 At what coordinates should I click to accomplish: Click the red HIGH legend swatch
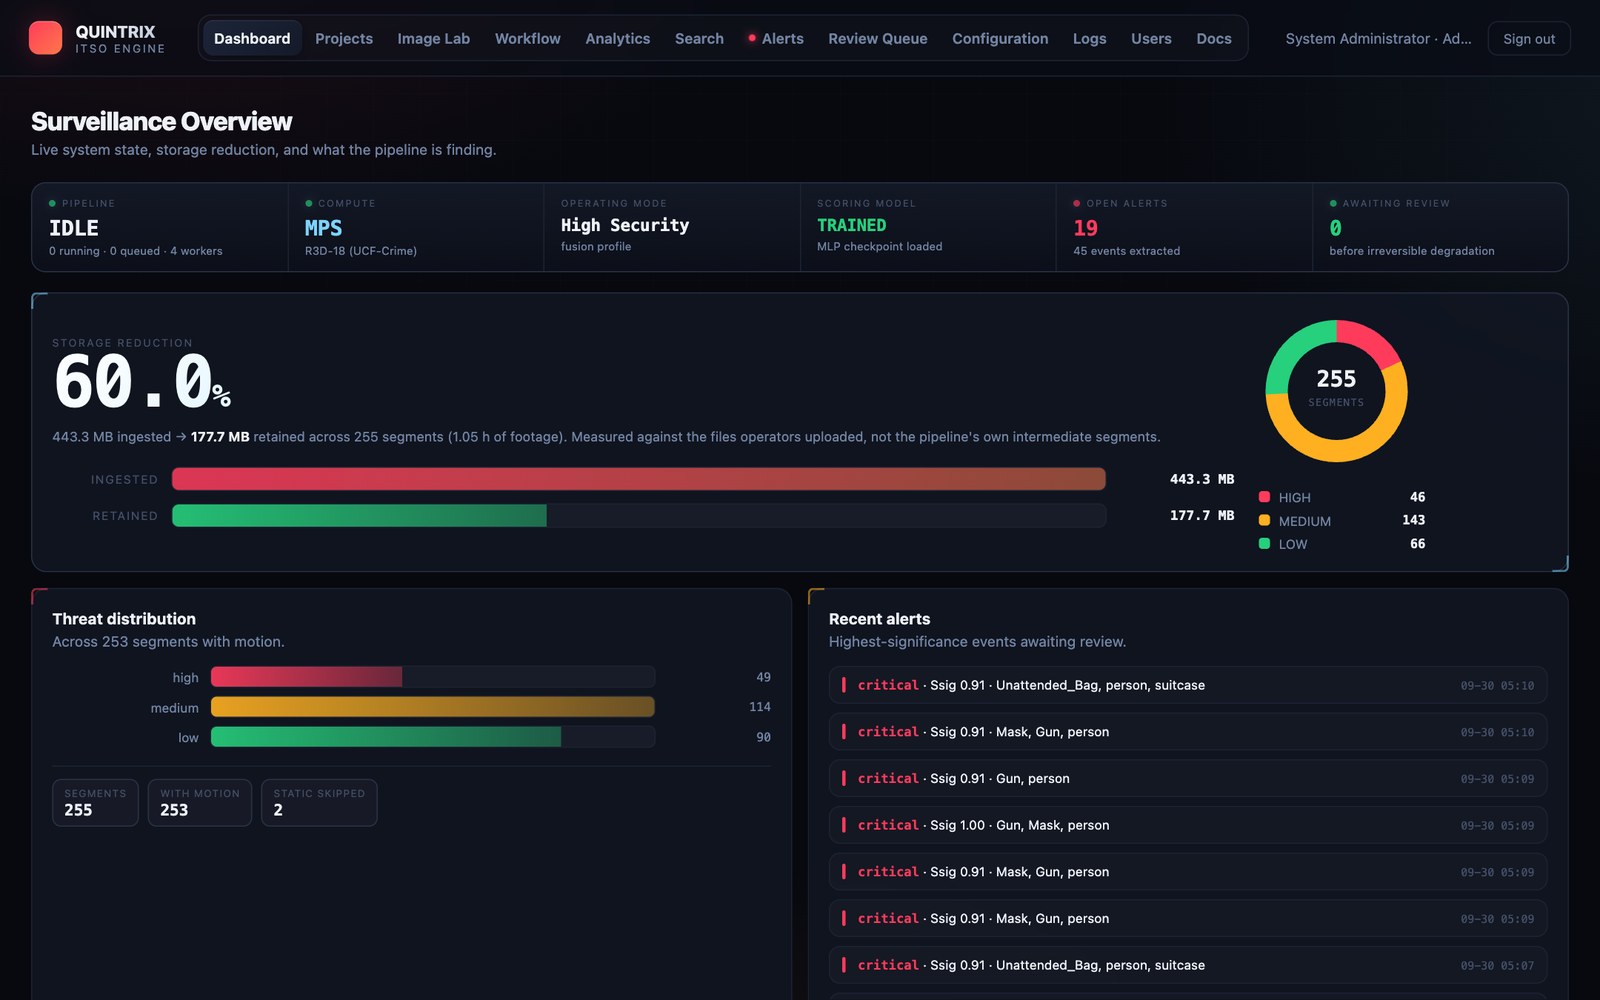(x=1264, y=497)
